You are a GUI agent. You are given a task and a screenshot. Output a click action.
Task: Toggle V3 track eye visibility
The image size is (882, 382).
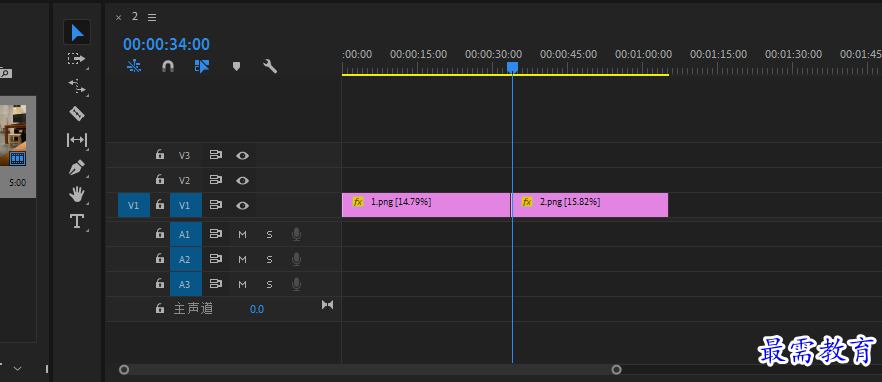click(x=242, y=156)
